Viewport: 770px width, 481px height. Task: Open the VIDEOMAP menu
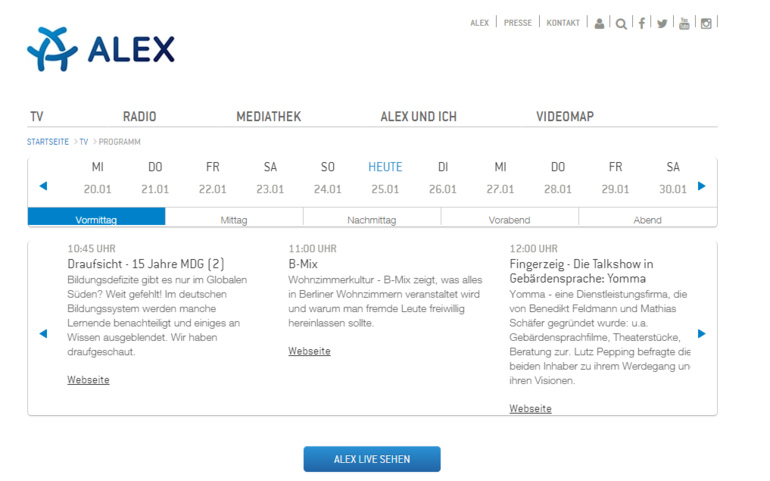coord(565,116)
